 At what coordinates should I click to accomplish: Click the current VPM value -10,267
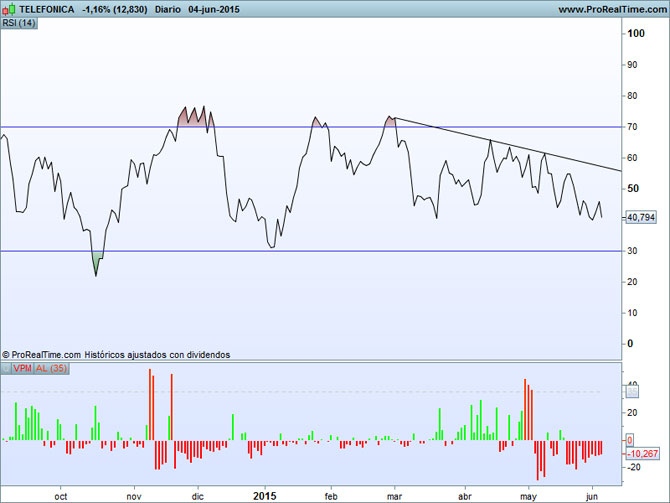pos(642,453)
